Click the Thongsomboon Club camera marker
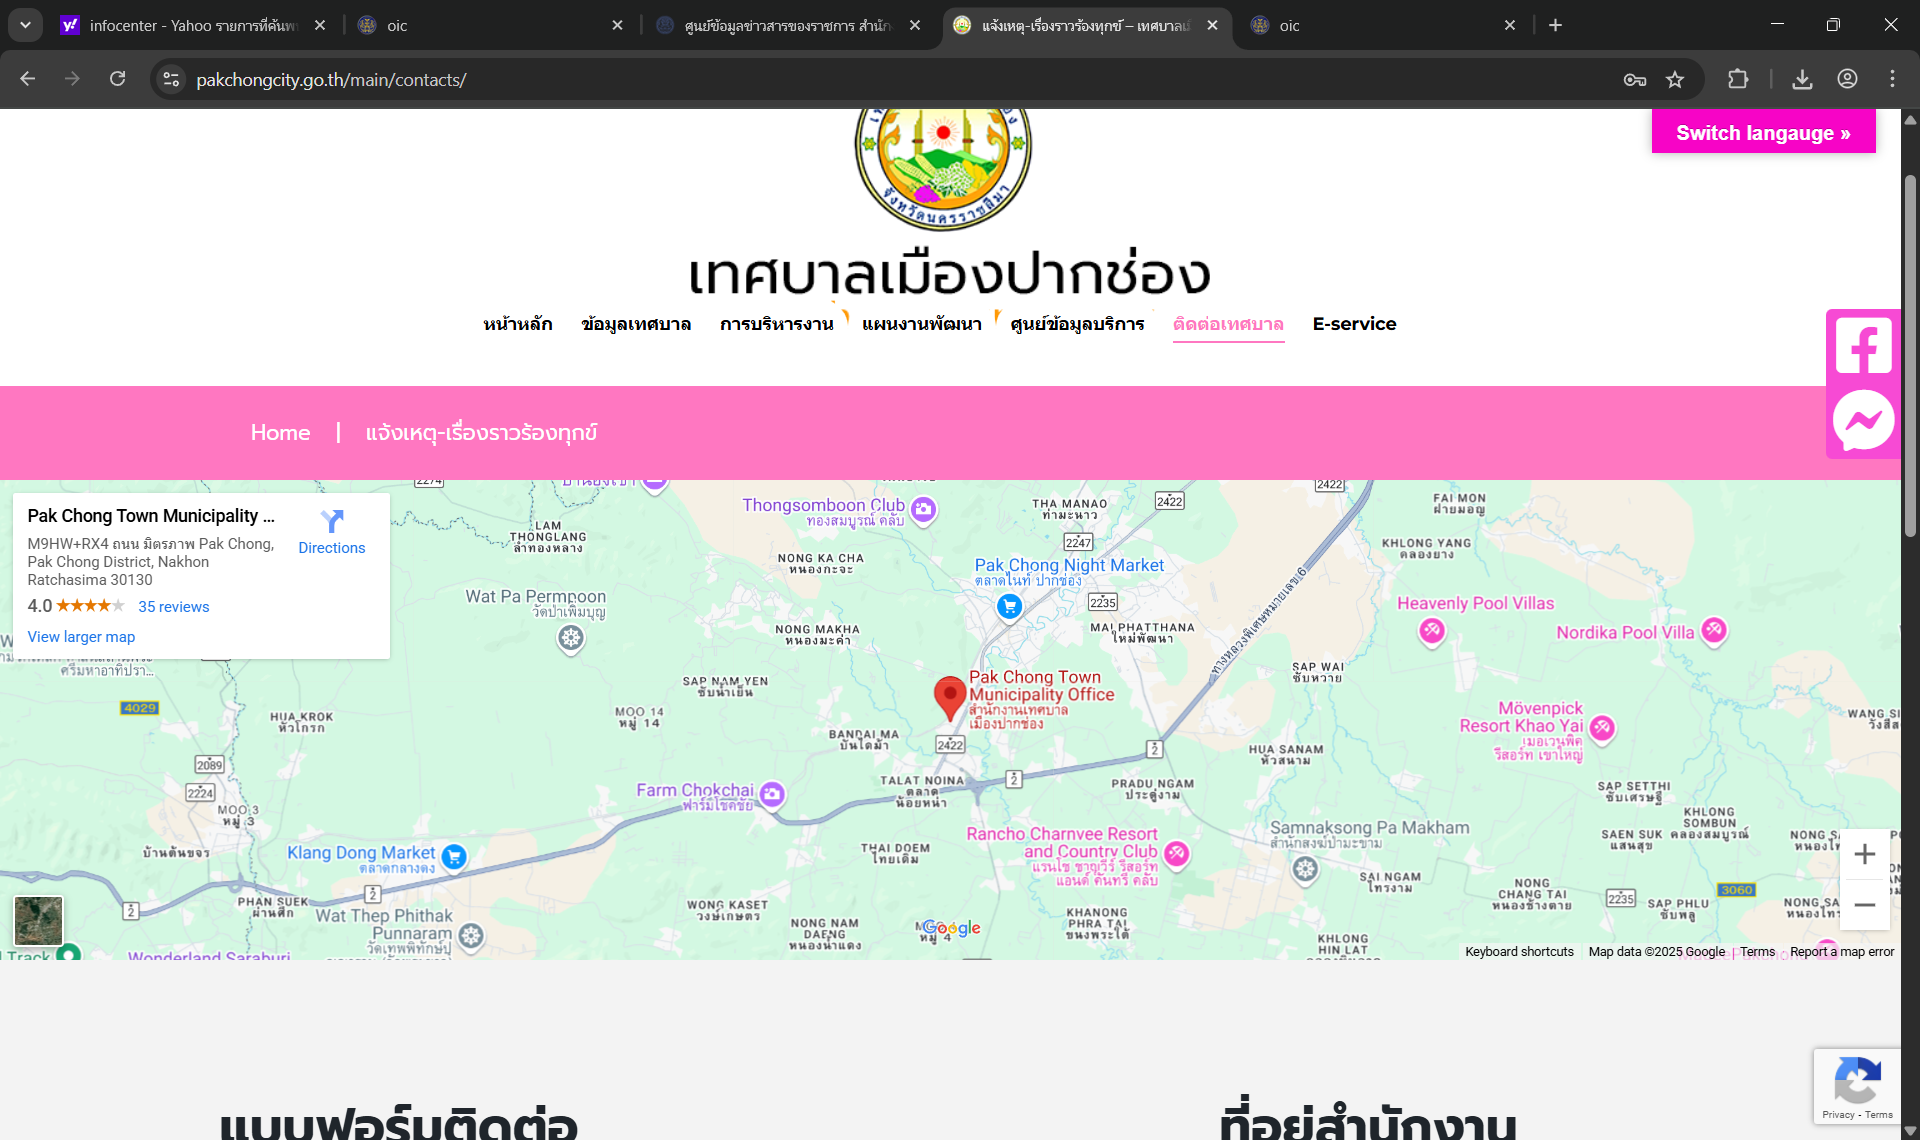 coord(923,510)
